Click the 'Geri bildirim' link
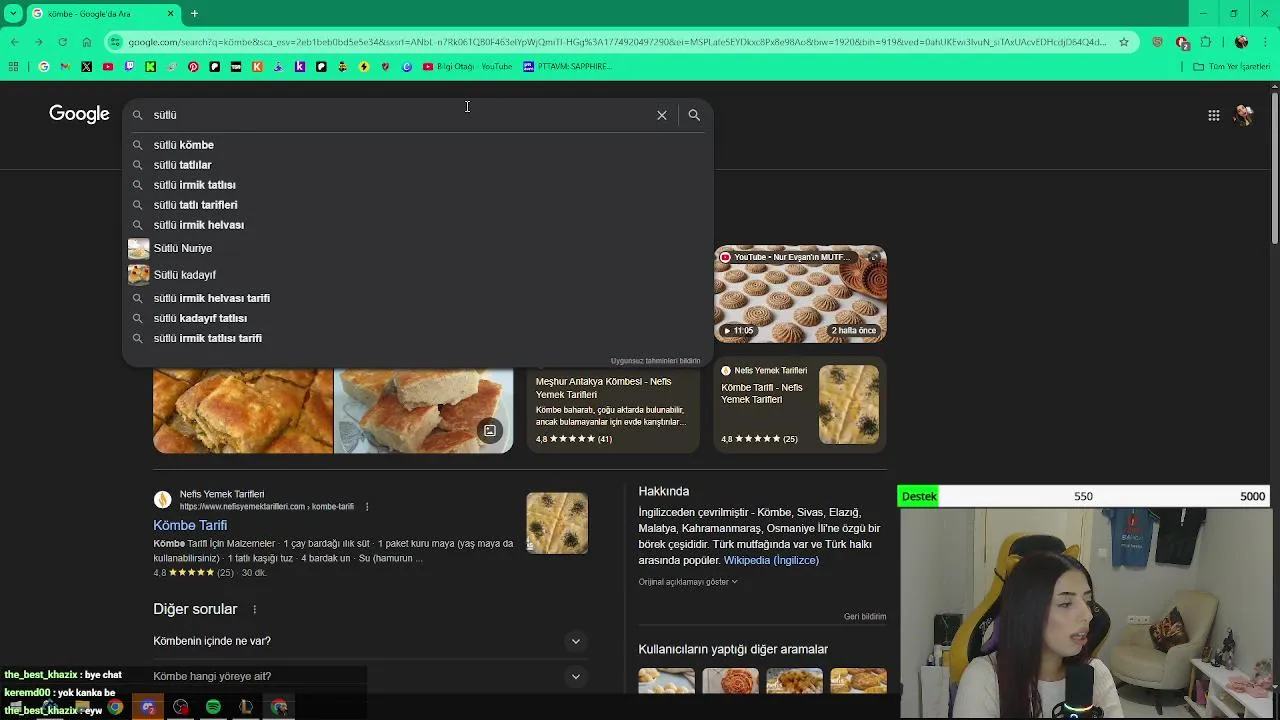The image size is (1280, 720). [x=865, y=617]
